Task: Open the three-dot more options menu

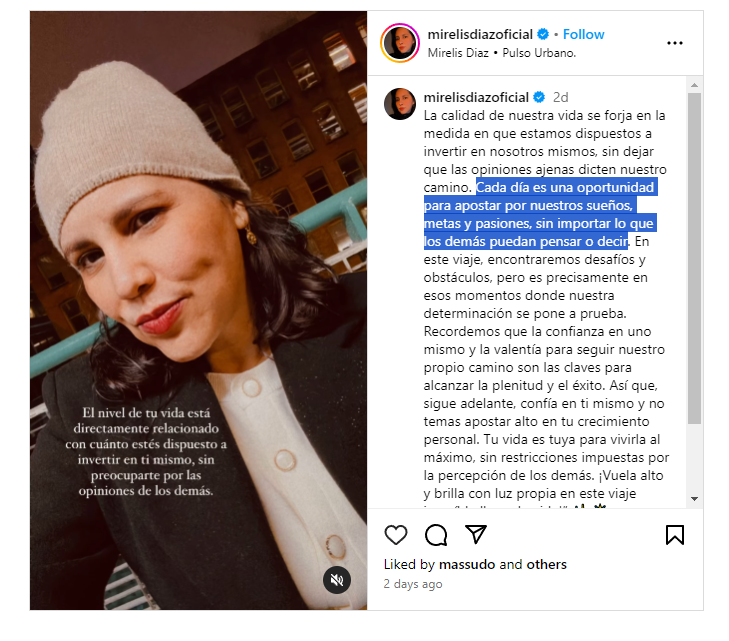Action: pyautogui.click(x=675, y=43)
